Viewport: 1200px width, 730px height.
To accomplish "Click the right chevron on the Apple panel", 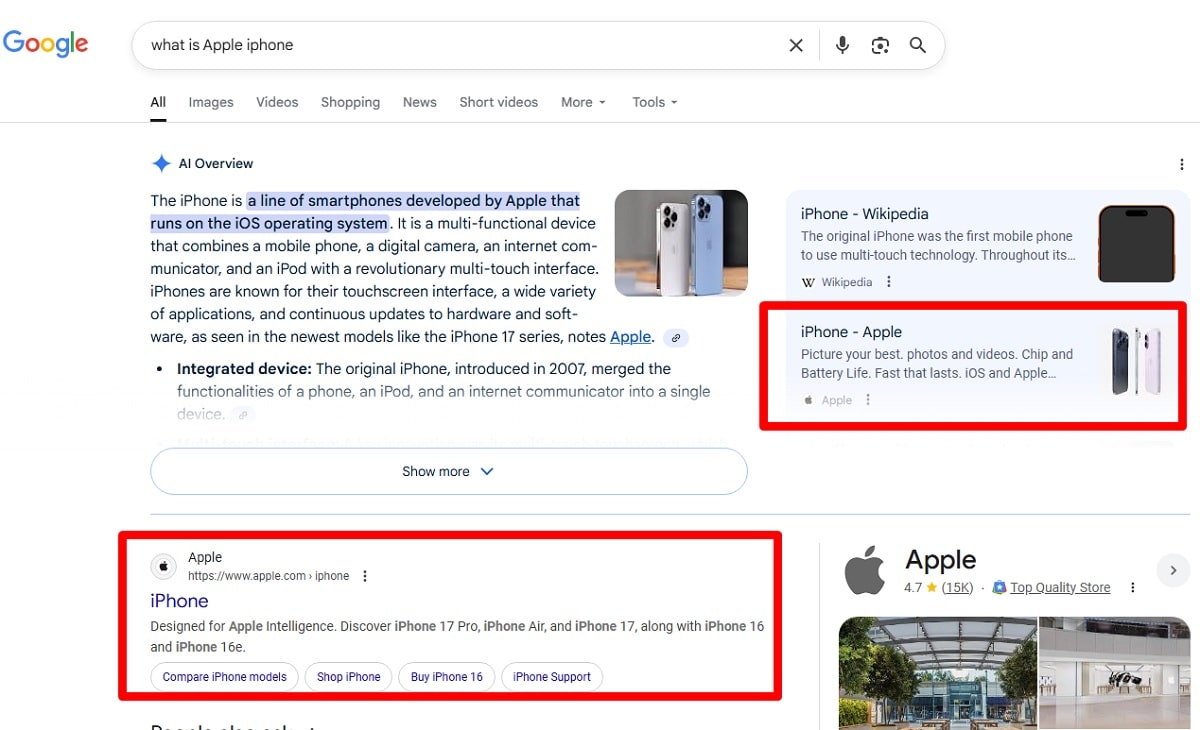I will point(1173,570).
